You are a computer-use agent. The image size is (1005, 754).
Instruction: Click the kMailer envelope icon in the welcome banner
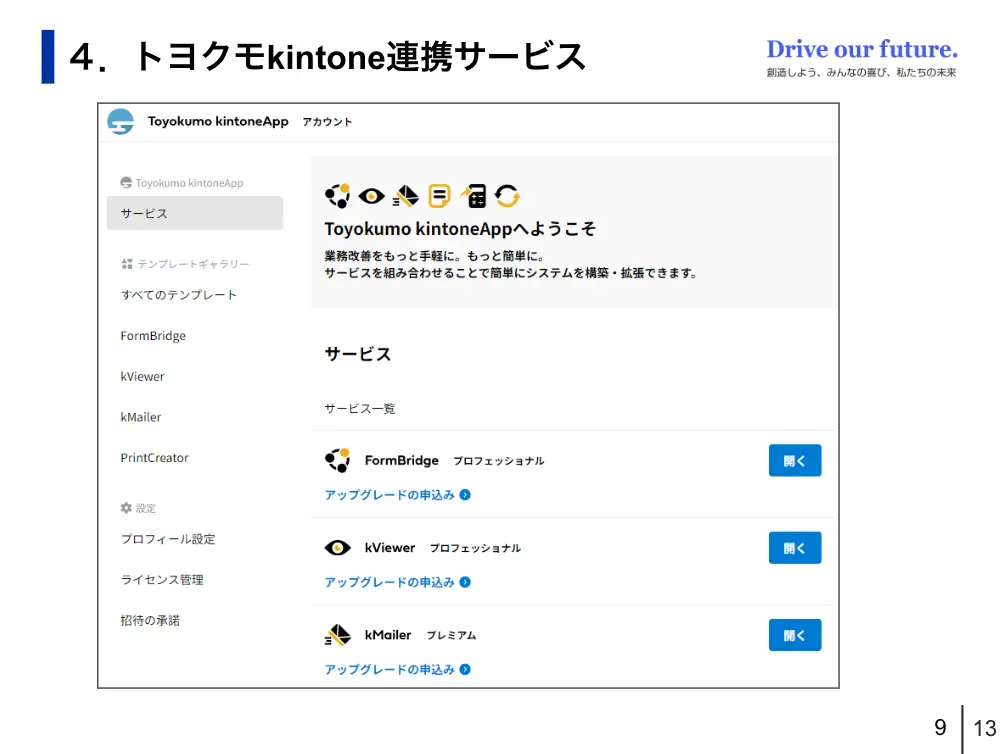tap(406, 196)
